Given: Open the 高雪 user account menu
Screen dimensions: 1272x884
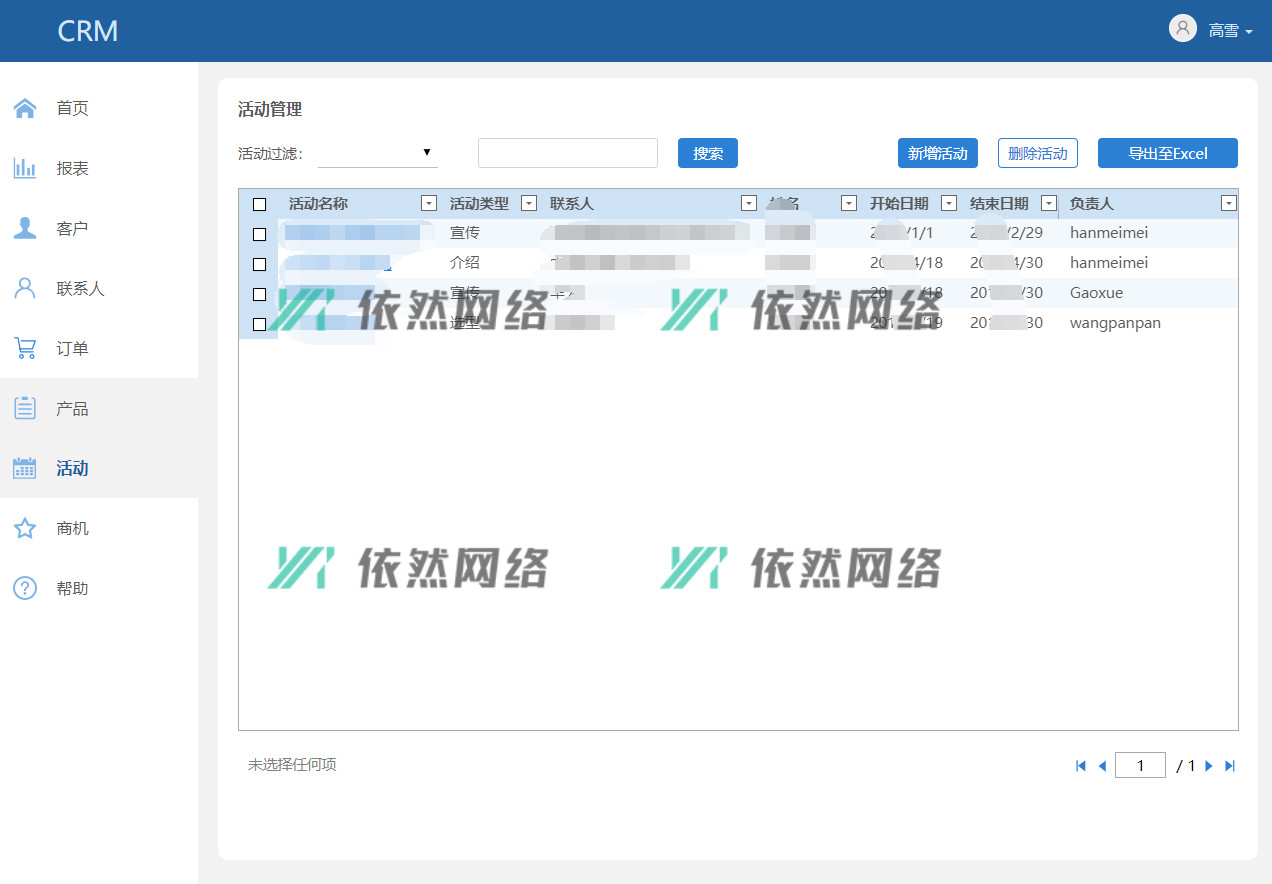Looking at the screenshot, I should pyautogui.click(x=1211, y=30).
